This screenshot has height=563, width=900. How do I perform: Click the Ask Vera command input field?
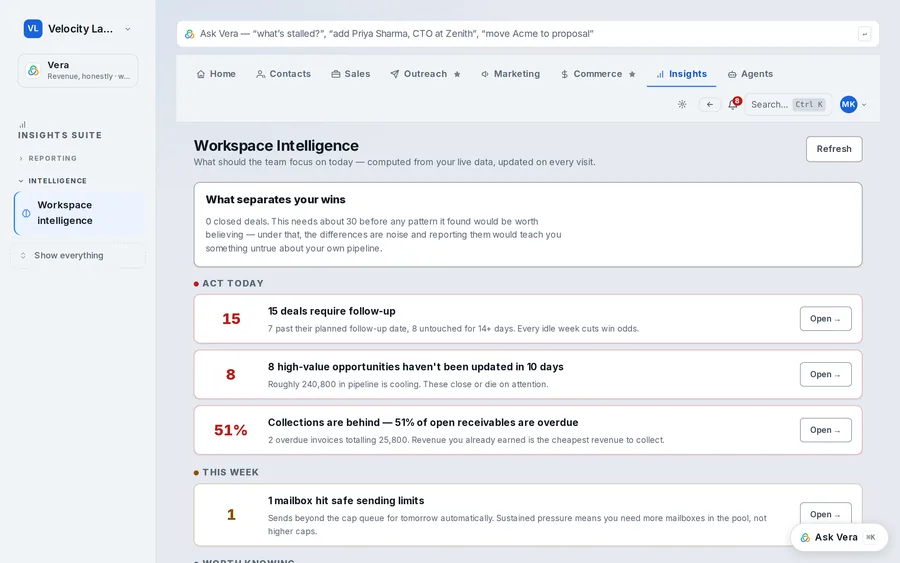pyautogui.click(x=527, y=34)
